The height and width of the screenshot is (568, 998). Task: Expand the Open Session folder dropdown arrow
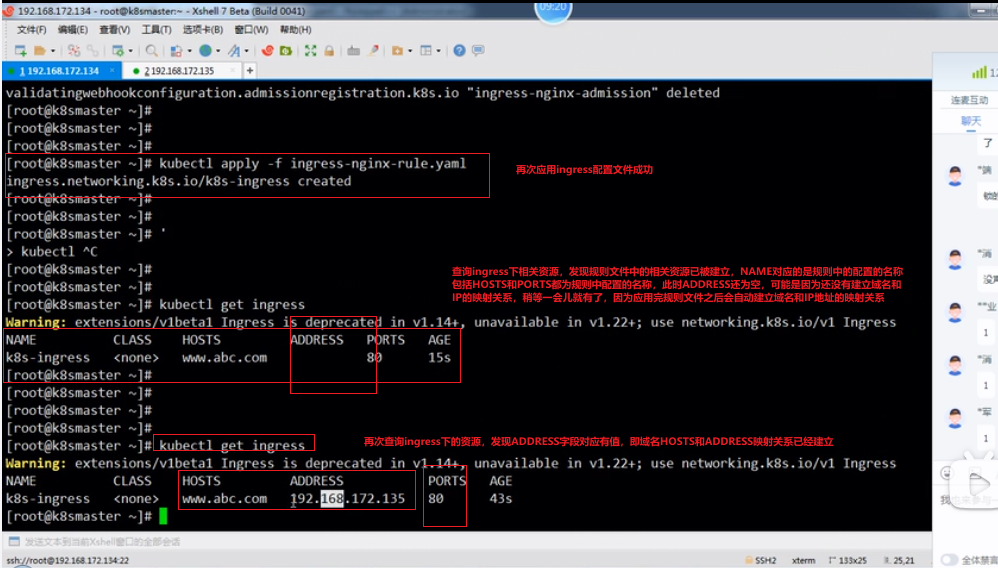(x=53, y=51)
